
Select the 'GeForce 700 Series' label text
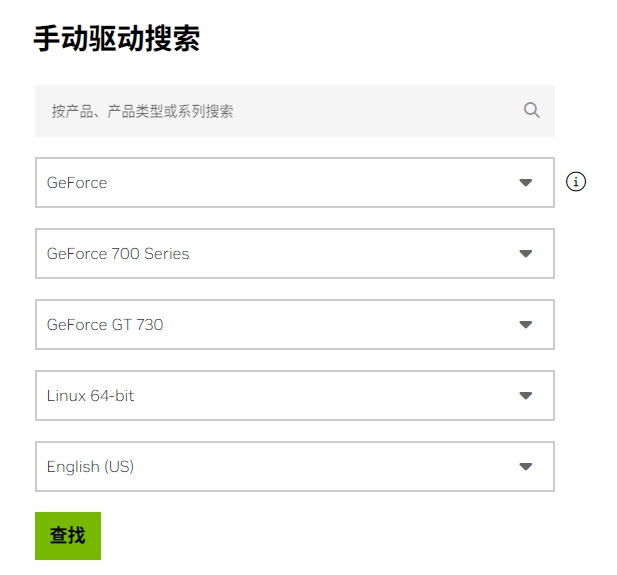(118, 254)
